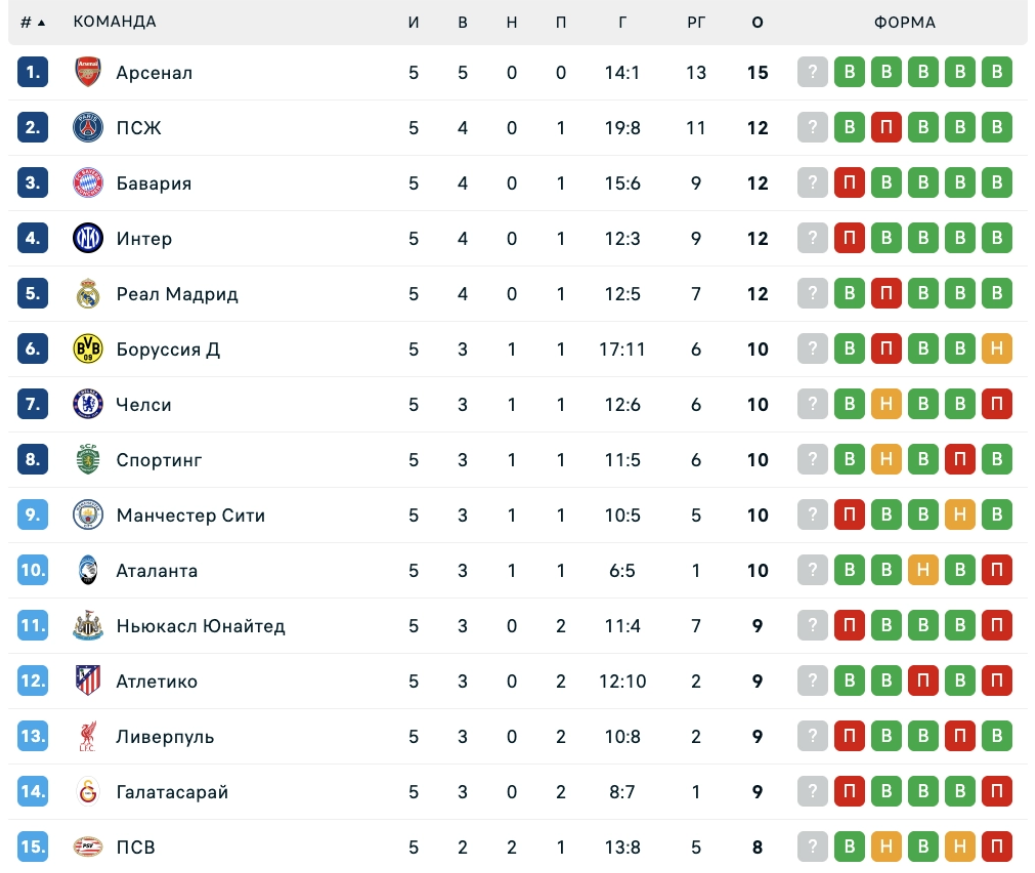Click the Newcastle United crest

tap(88, 626)
